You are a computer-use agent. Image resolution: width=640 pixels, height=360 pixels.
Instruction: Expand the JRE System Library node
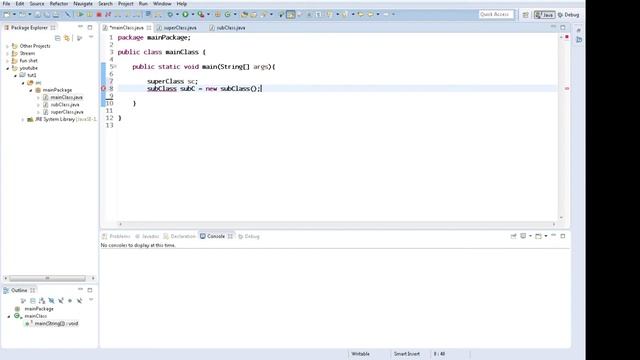[x=23, y=120]
